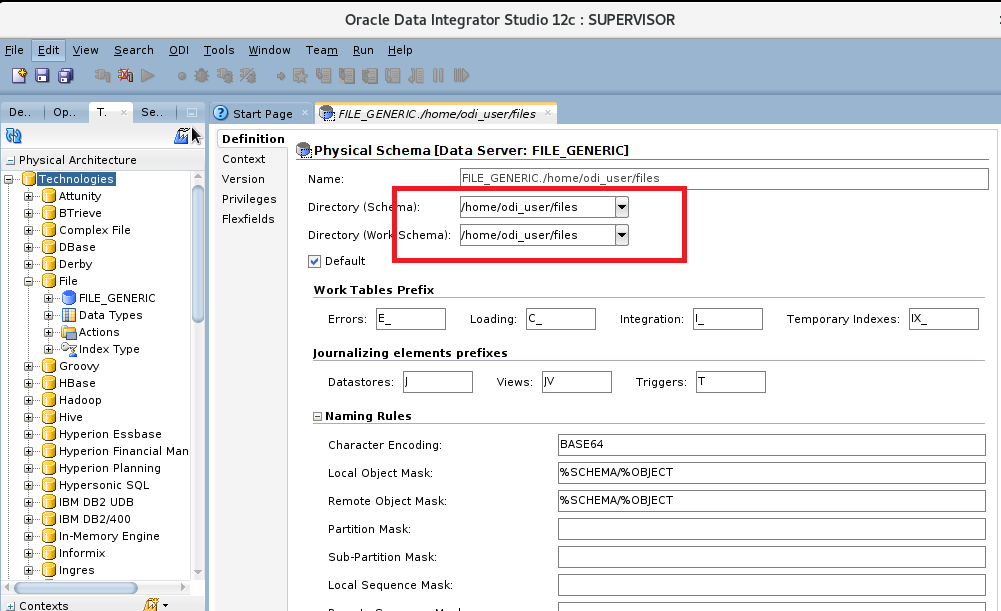
Task: Open the Definition side tab
Action: click(253, 139)
